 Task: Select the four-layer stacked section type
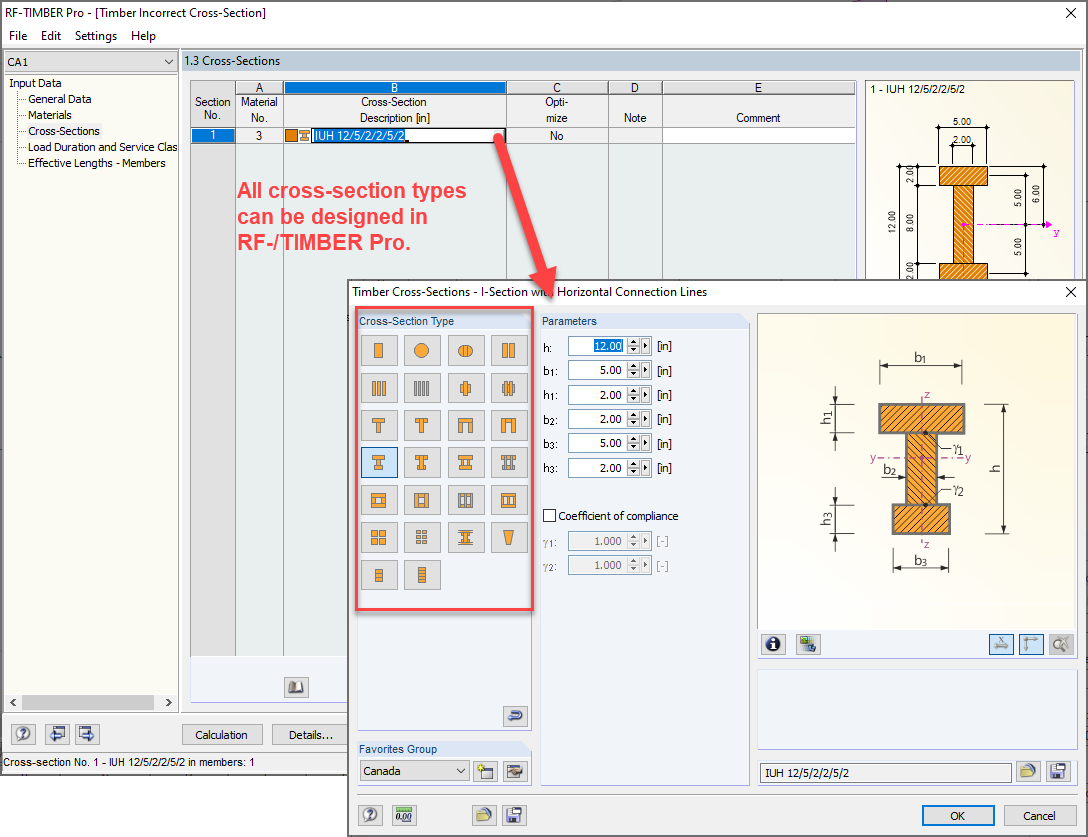[422, 575]
